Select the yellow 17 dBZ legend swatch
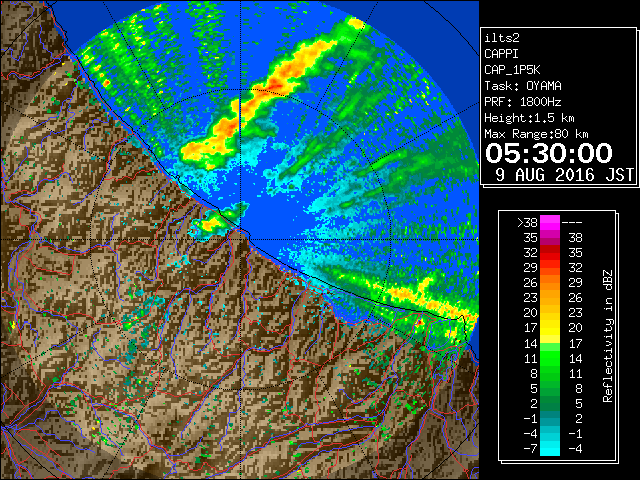The image size is (640, 480). click(550, 328)
